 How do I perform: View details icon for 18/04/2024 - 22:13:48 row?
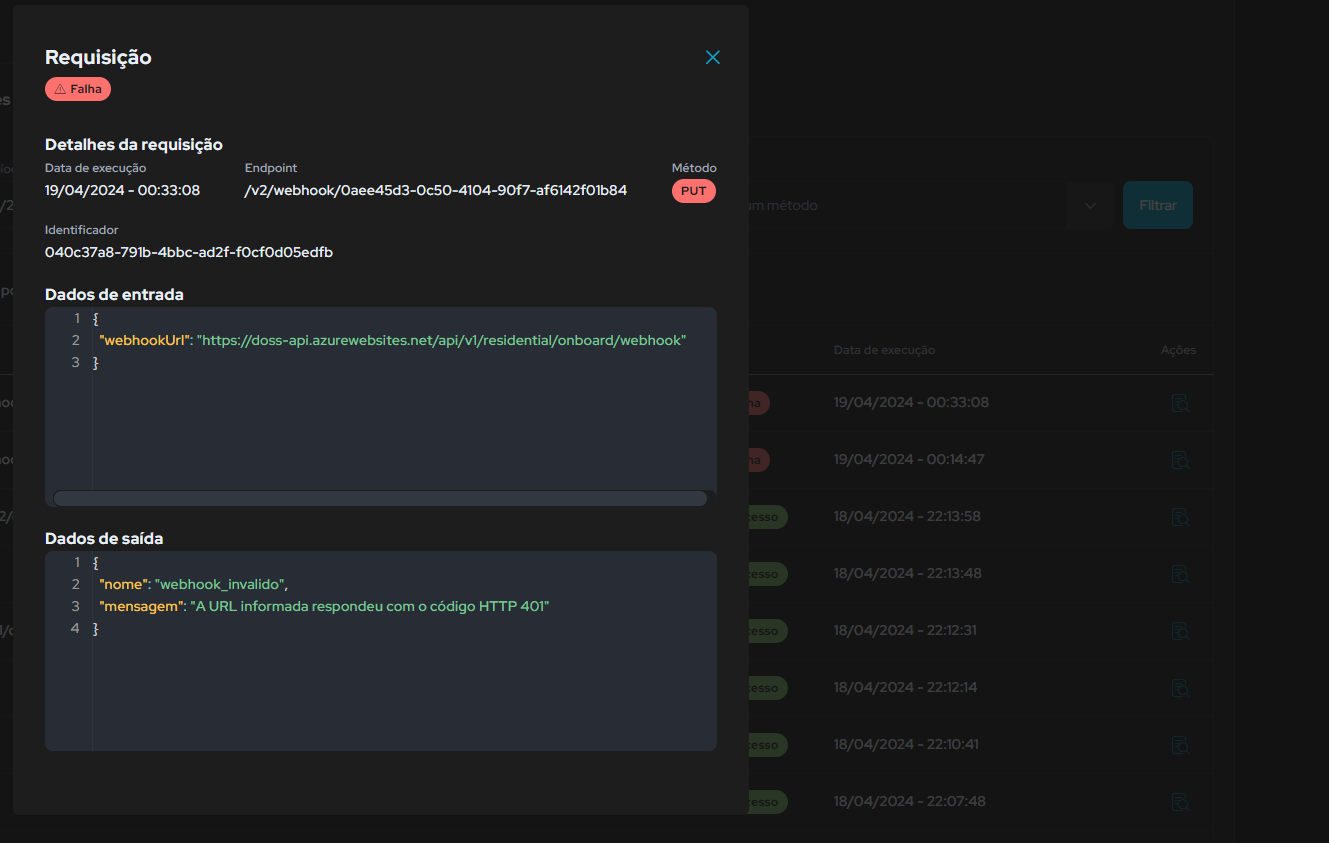coord(1180,574)
